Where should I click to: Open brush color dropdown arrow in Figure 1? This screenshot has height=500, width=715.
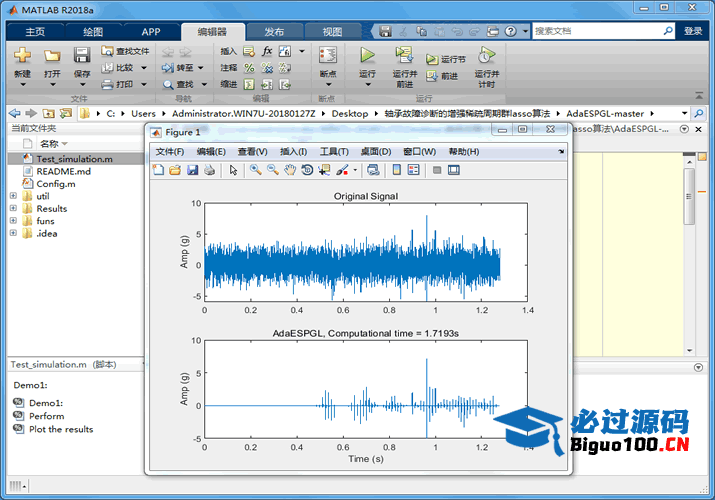pyautogui.click(x=355, y=170)
